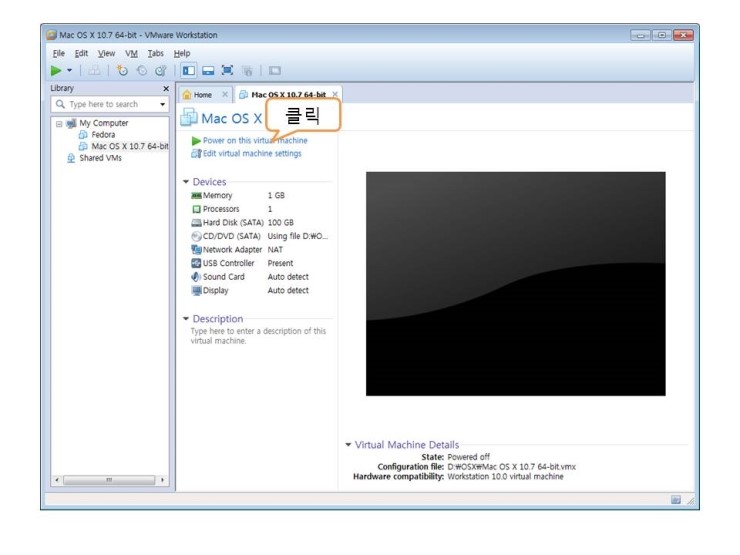Open the VM menu
Screen dimensions: 740x555
[131, 53]
